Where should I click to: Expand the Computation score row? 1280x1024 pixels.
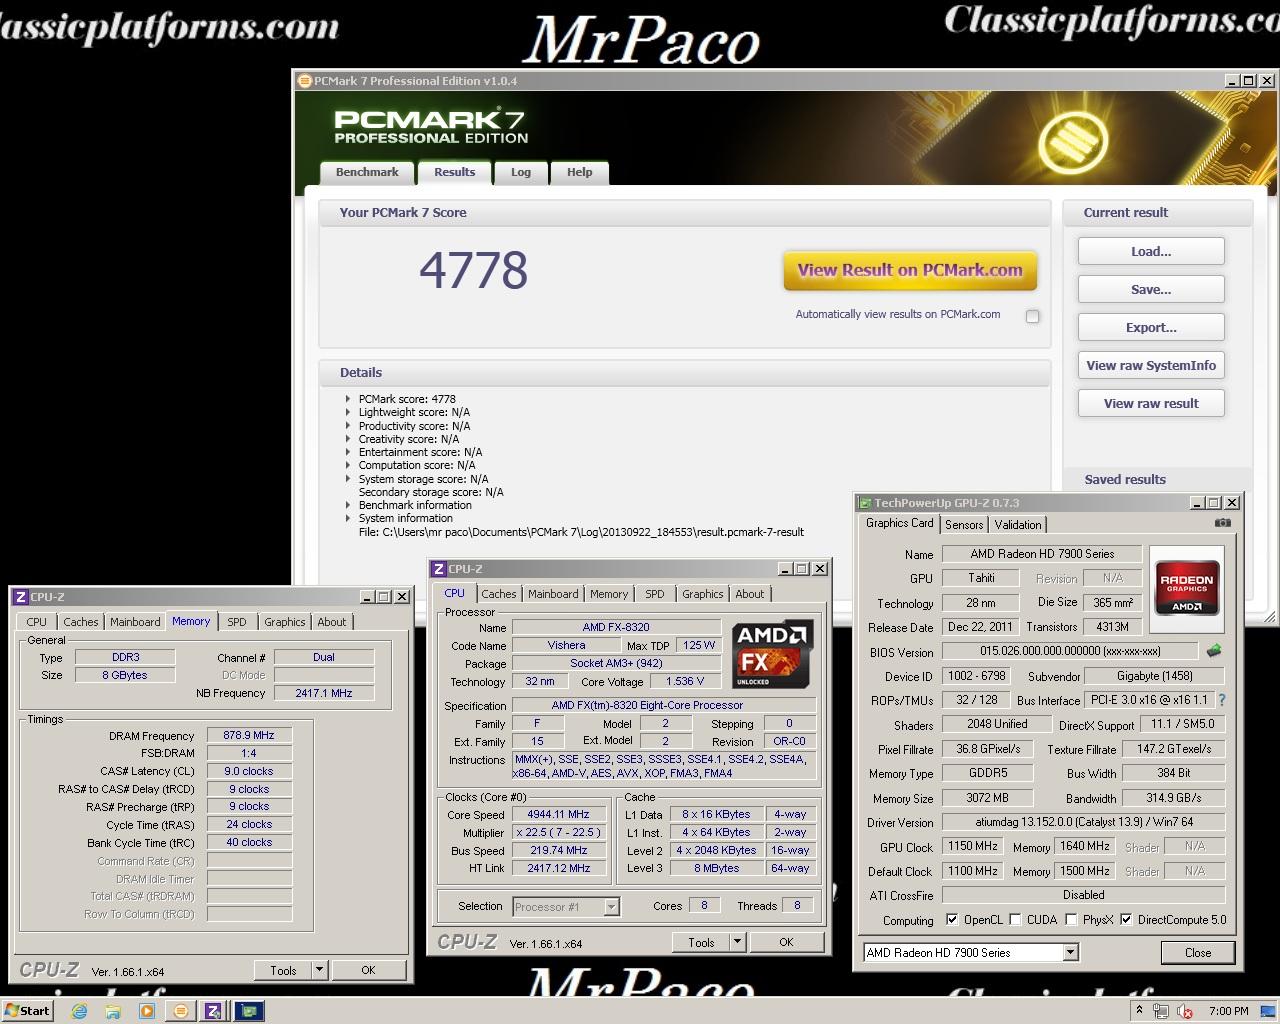click(348, 464)
